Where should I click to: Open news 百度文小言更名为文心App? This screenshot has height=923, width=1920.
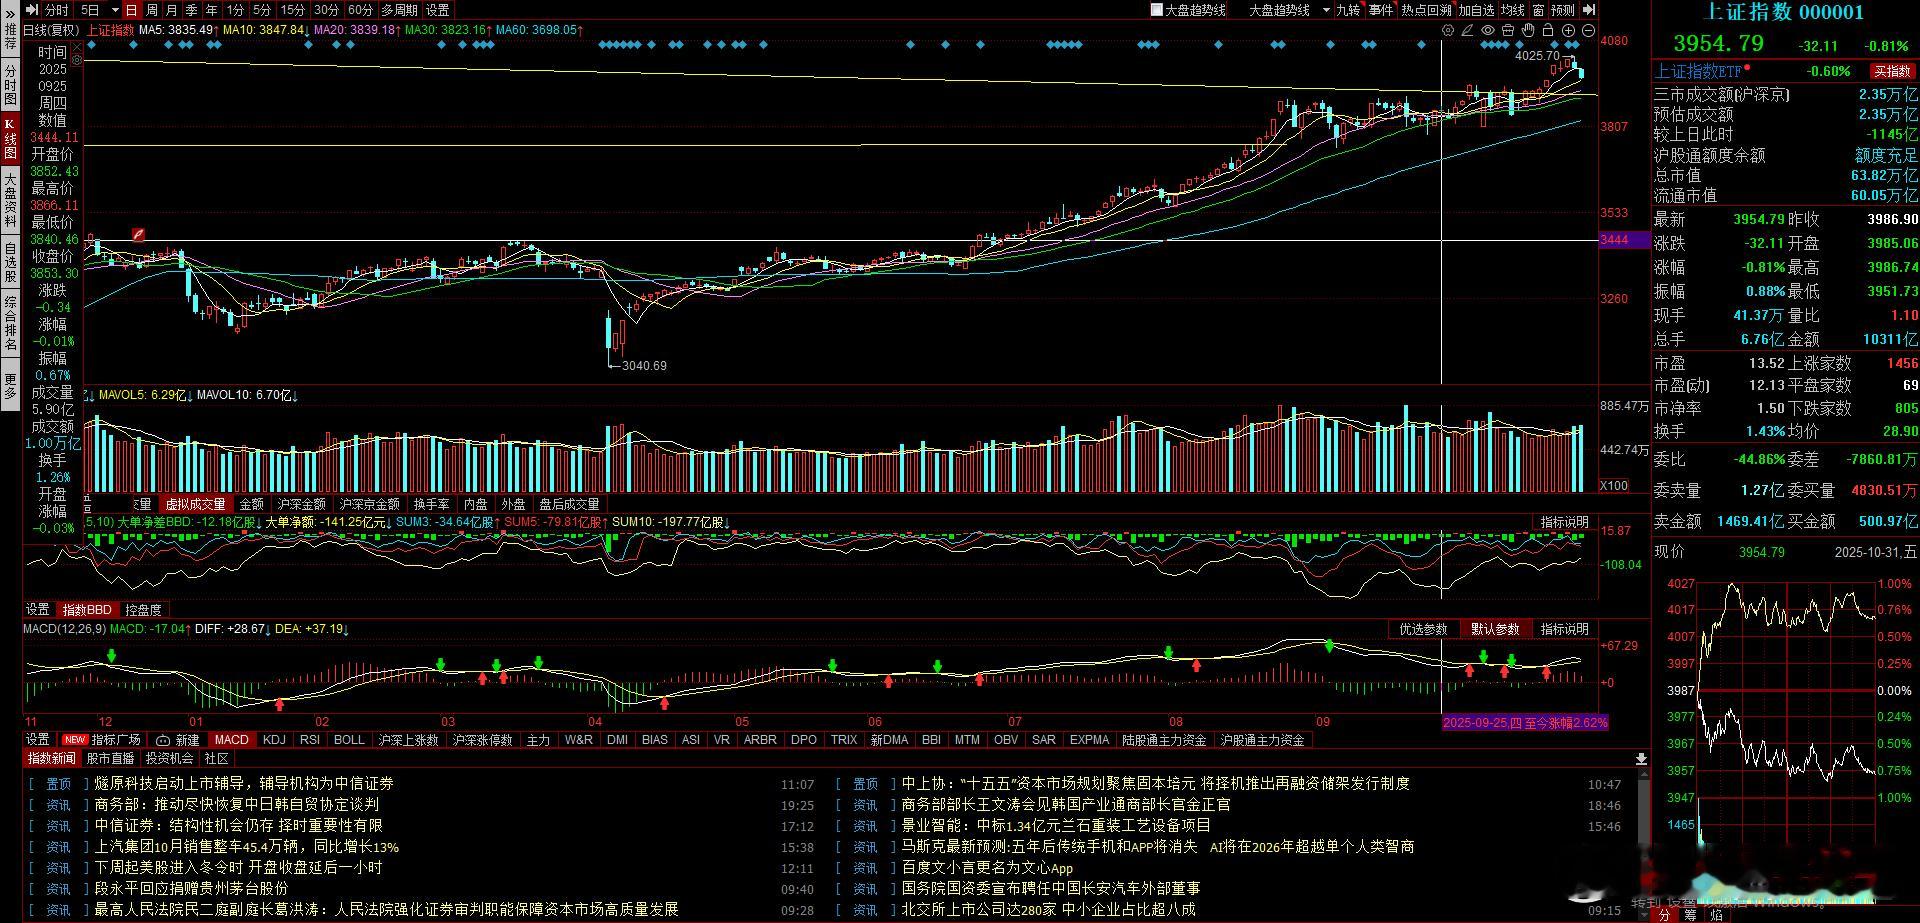tap(987, 868)
